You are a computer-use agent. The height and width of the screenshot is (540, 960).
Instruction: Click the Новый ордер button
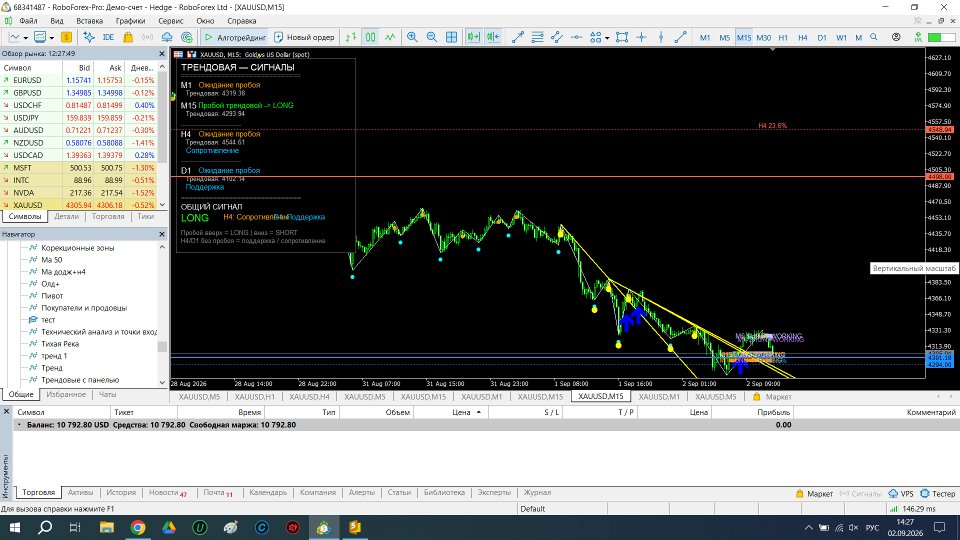tap(304, 37)
